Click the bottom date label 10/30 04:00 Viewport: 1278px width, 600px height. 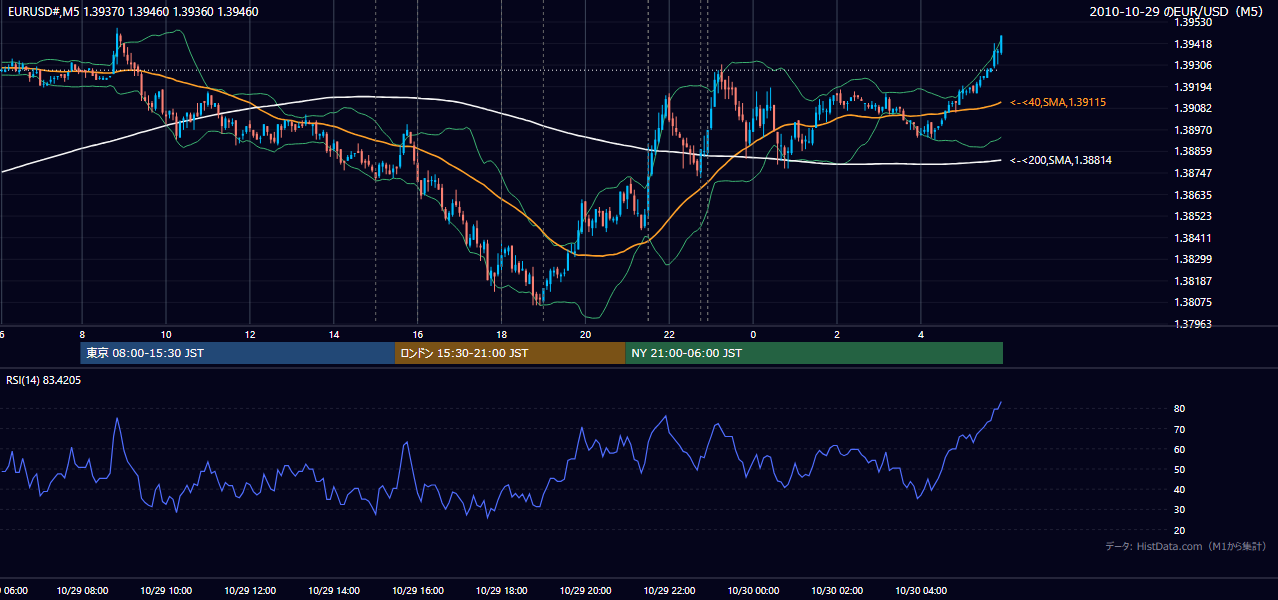pos(920,591)
